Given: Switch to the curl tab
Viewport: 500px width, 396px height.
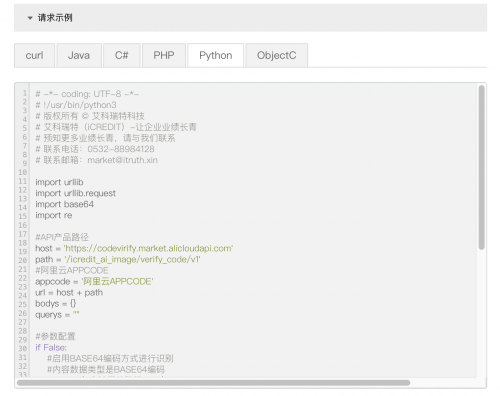Looking at the screenshot, I should tap(34, 55).
